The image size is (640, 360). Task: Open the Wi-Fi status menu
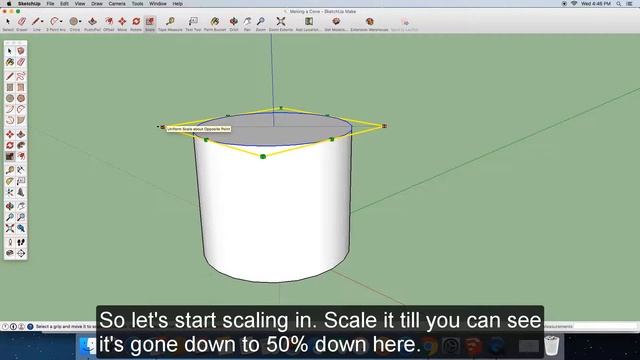tap(574, 4)
